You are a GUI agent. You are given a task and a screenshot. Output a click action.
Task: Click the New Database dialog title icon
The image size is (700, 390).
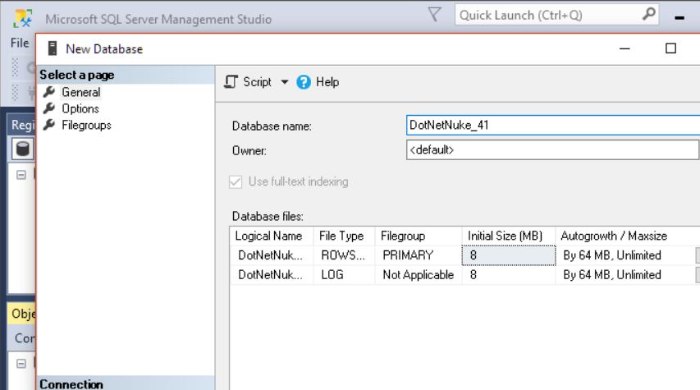(x=52, y=48)
